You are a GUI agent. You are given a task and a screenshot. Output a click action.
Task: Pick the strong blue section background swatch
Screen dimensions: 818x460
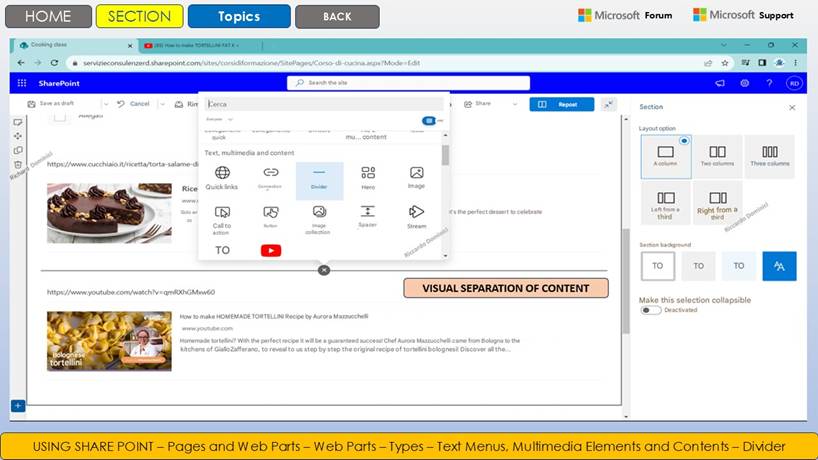coord(779,266)
